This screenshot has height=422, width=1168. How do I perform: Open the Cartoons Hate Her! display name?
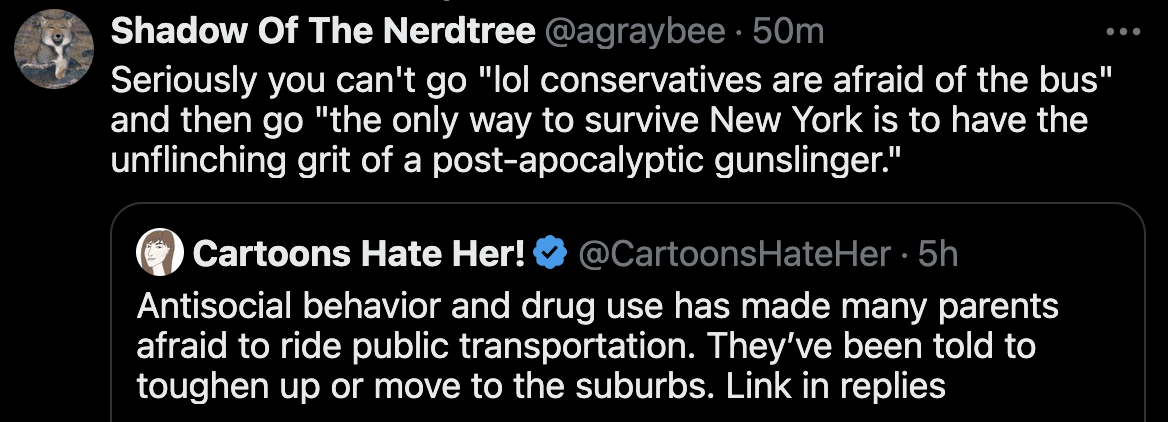(358, 254)
